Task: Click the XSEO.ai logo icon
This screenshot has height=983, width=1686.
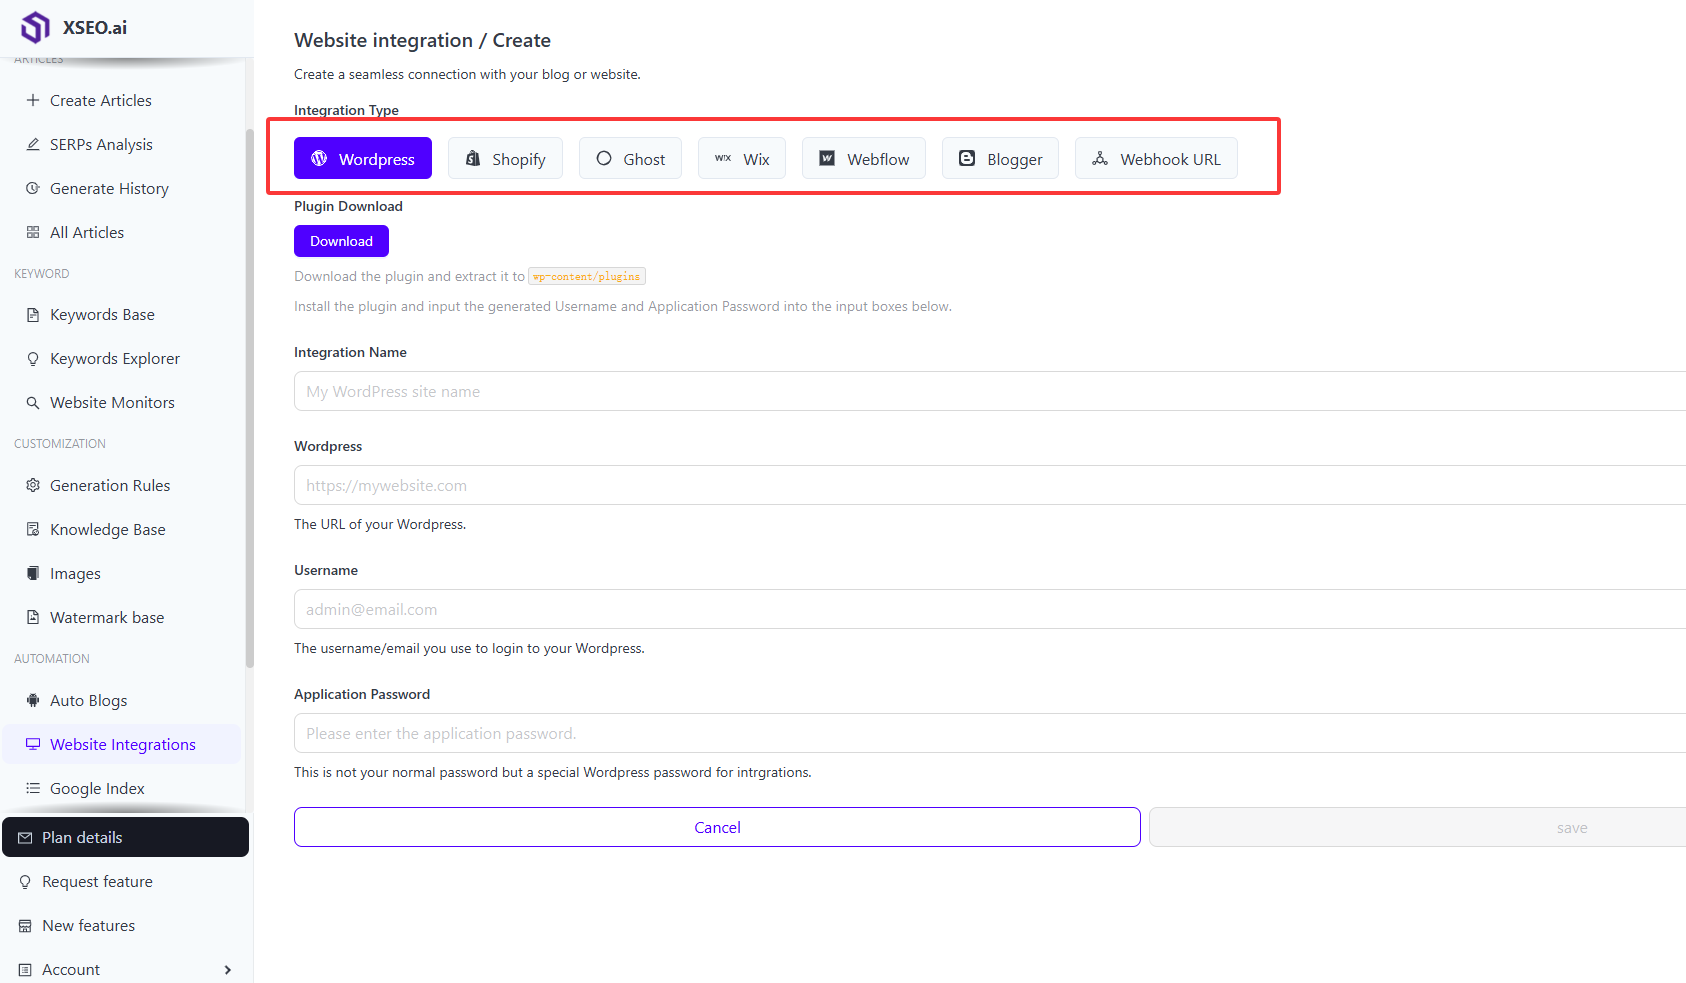Action: tap(36, 27)
